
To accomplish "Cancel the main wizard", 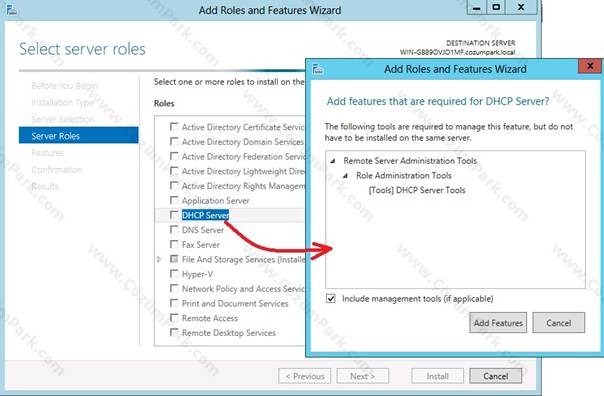I will click(x=496, y=376).
